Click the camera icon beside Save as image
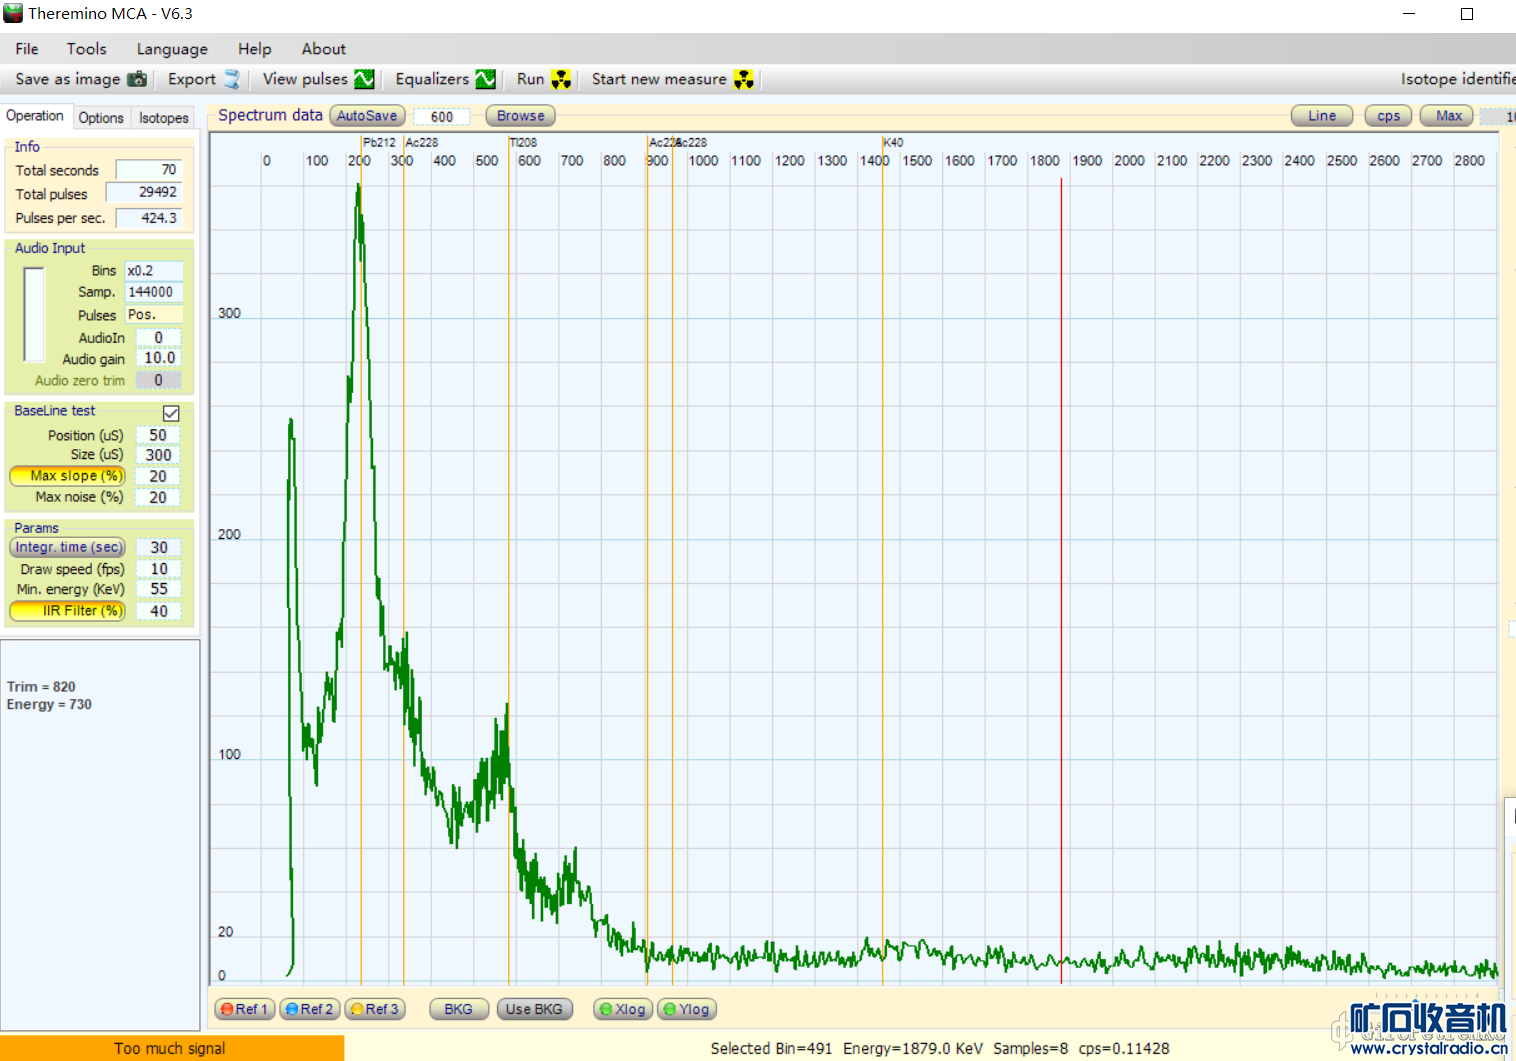 tap(137, 79)
